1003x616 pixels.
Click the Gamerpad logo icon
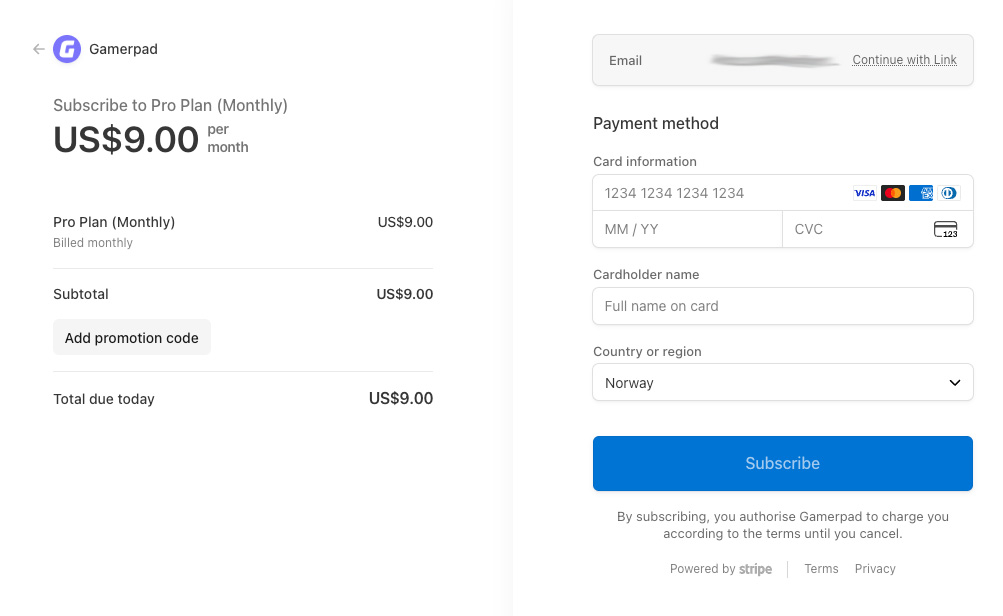click(x=67, y=49)
